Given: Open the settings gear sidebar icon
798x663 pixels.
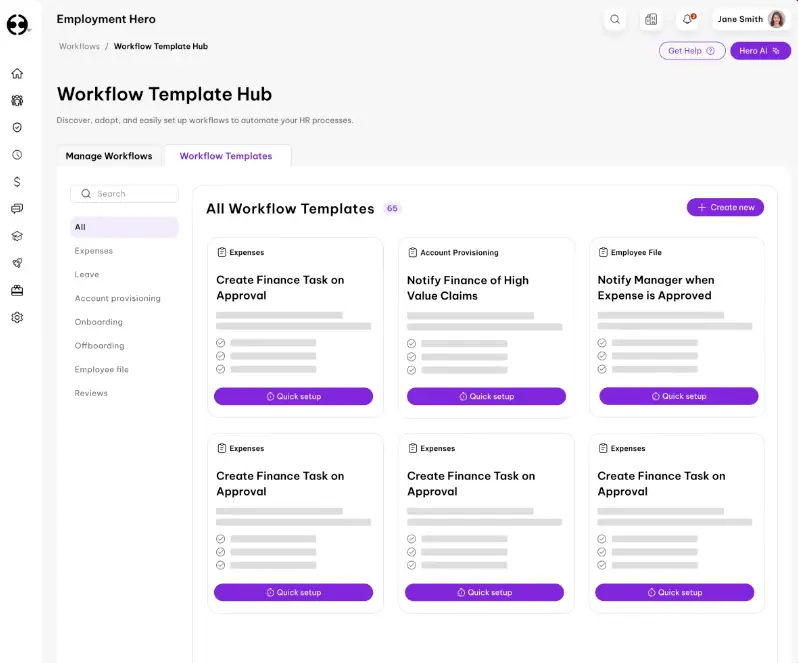Looking at the screenshot, I should point(17,318).
